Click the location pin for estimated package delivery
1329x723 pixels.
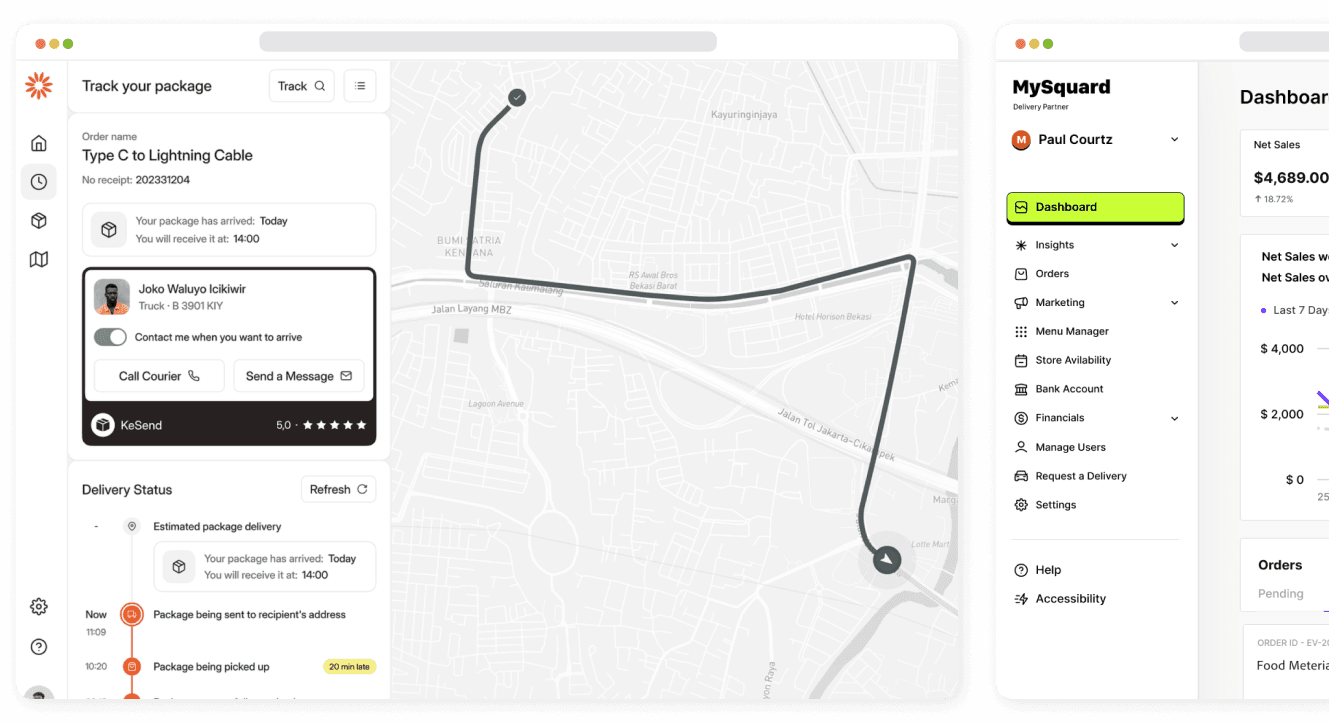tap(131, 526)
